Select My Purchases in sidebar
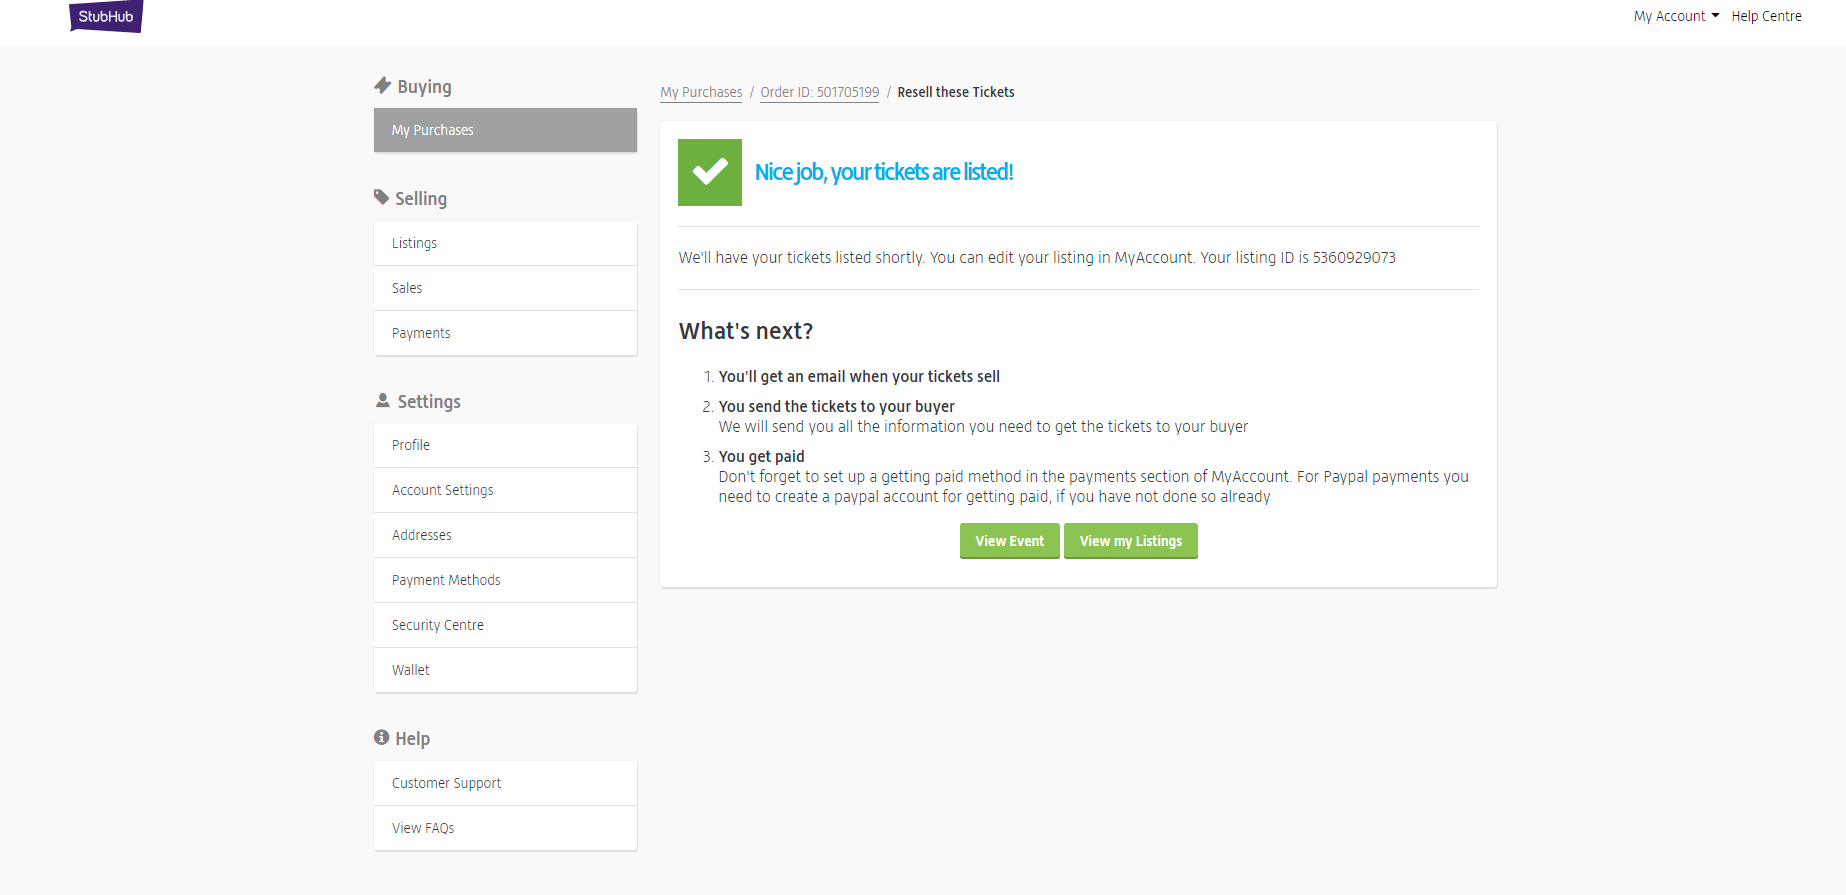 click(505, 130)
